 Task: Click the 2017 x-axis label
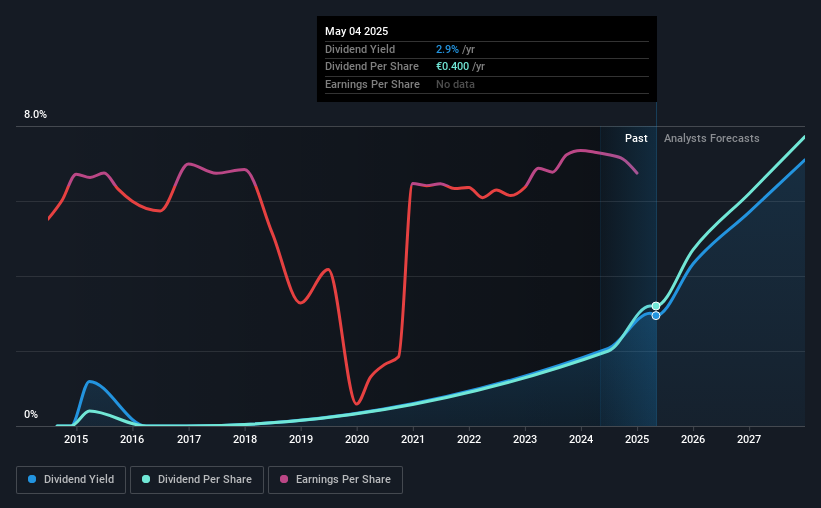pyautogui.click(x=188, y=439)
